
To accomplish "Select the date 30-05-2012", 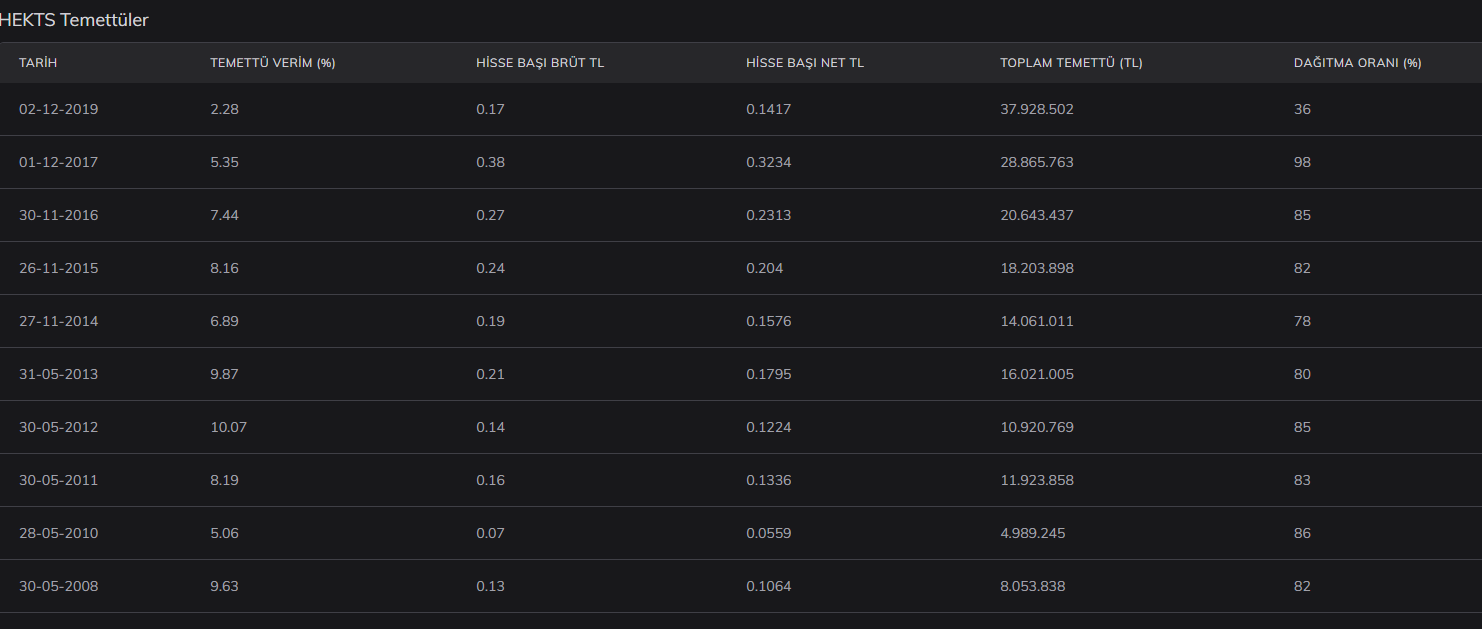I will click(58, 427).
